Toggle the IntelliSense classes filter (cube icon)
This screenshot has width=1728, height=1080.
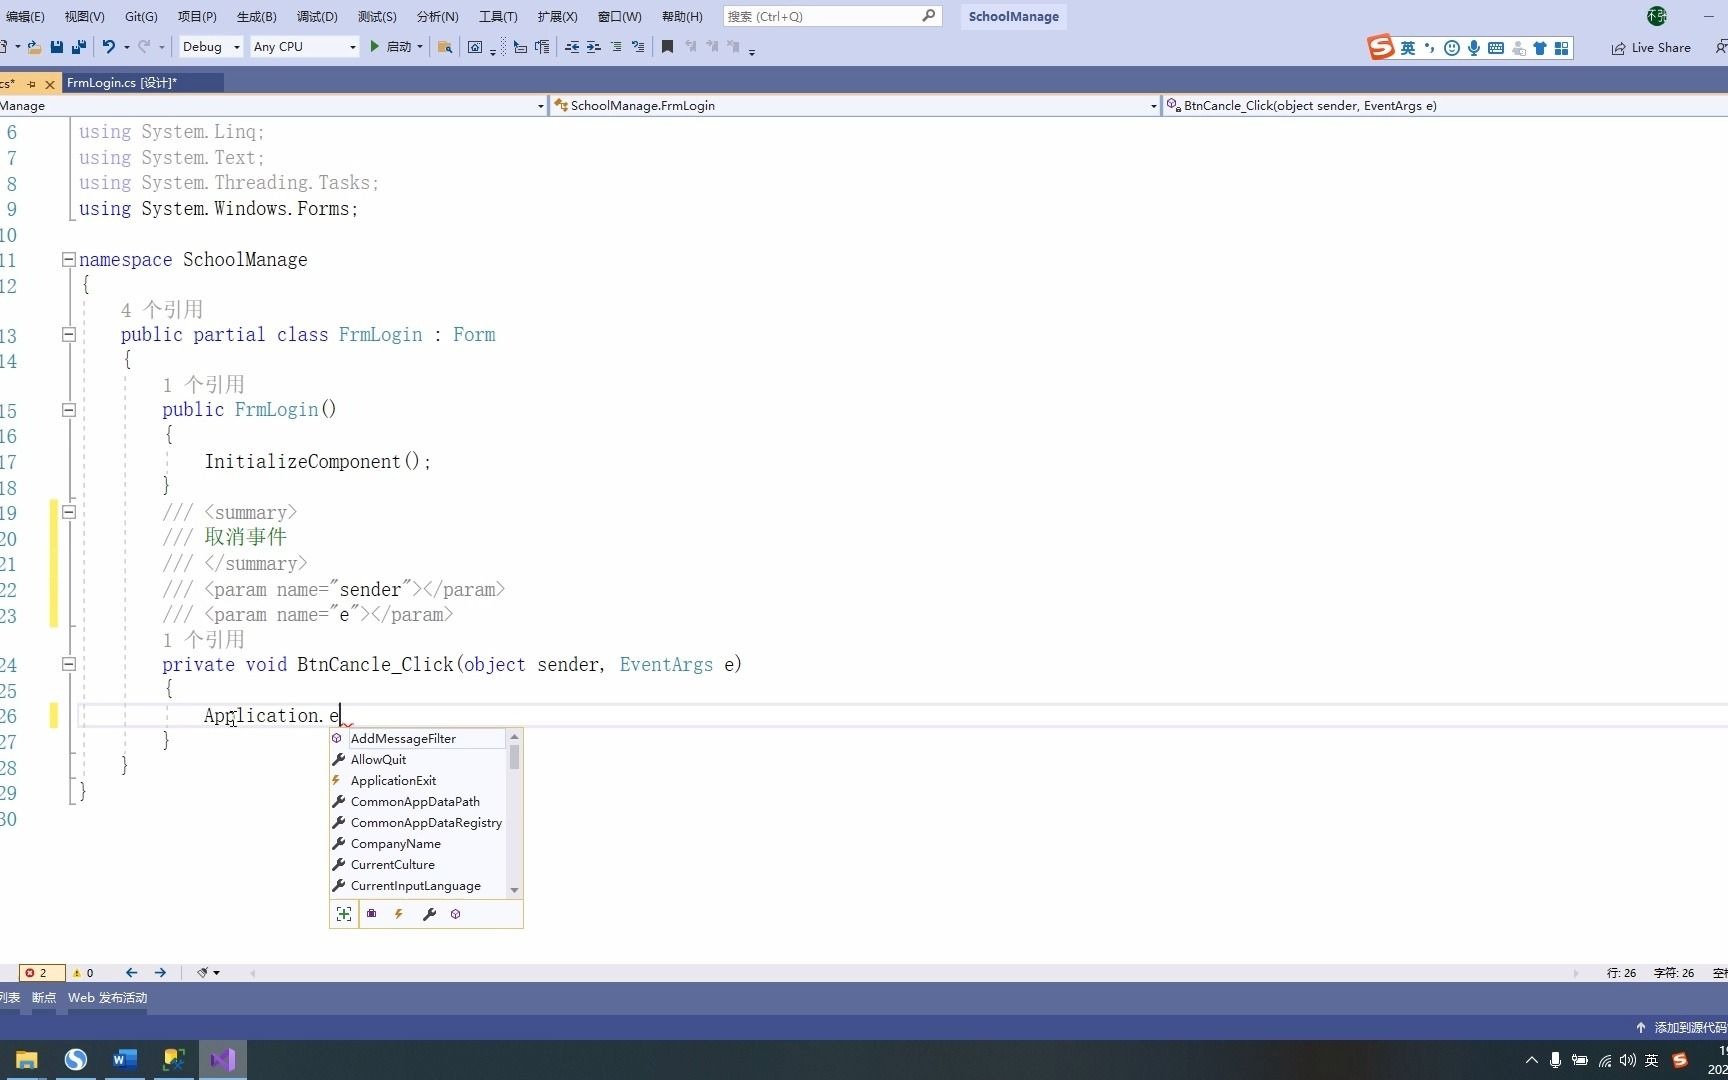click(456, 913)
